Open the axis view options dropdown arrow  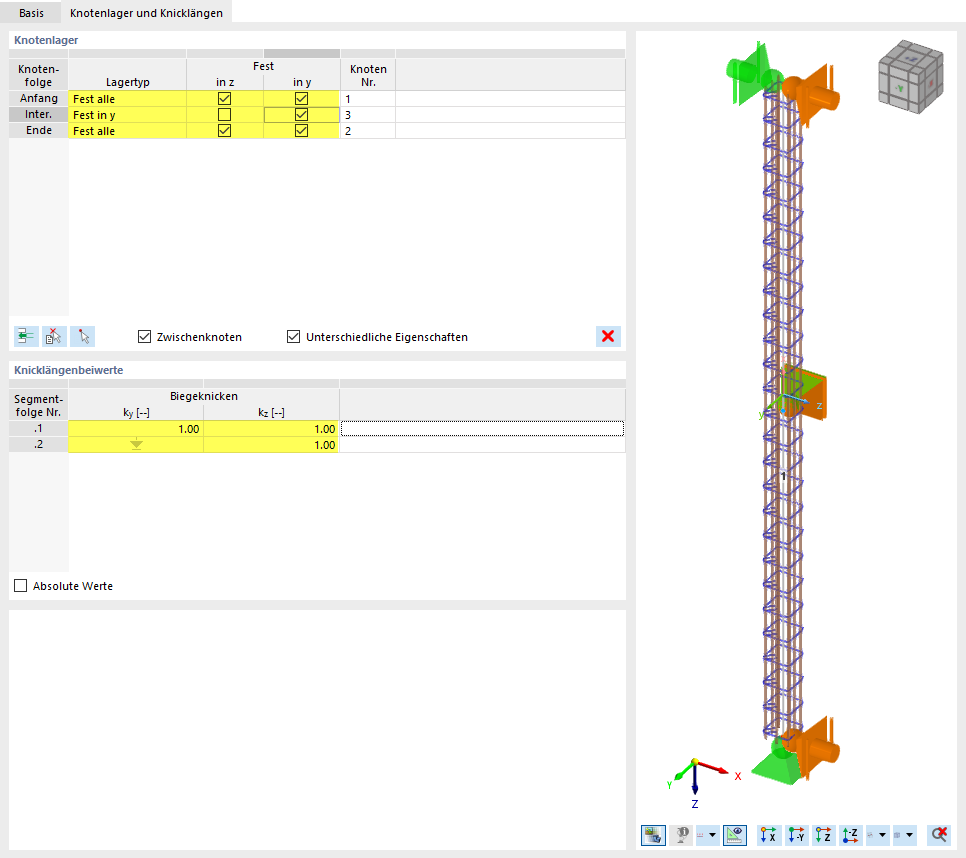pyautogui.click(x=883, y=835)
